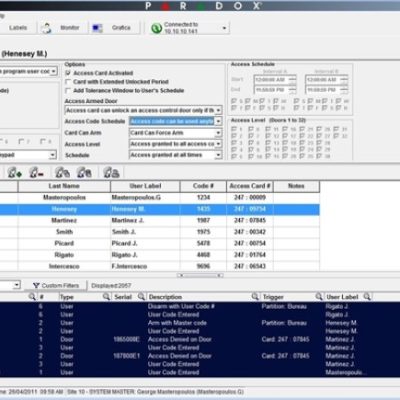Adjust Interval A End time spinner
This screenshot has height=400, width=400.
(x=292, y=90)
